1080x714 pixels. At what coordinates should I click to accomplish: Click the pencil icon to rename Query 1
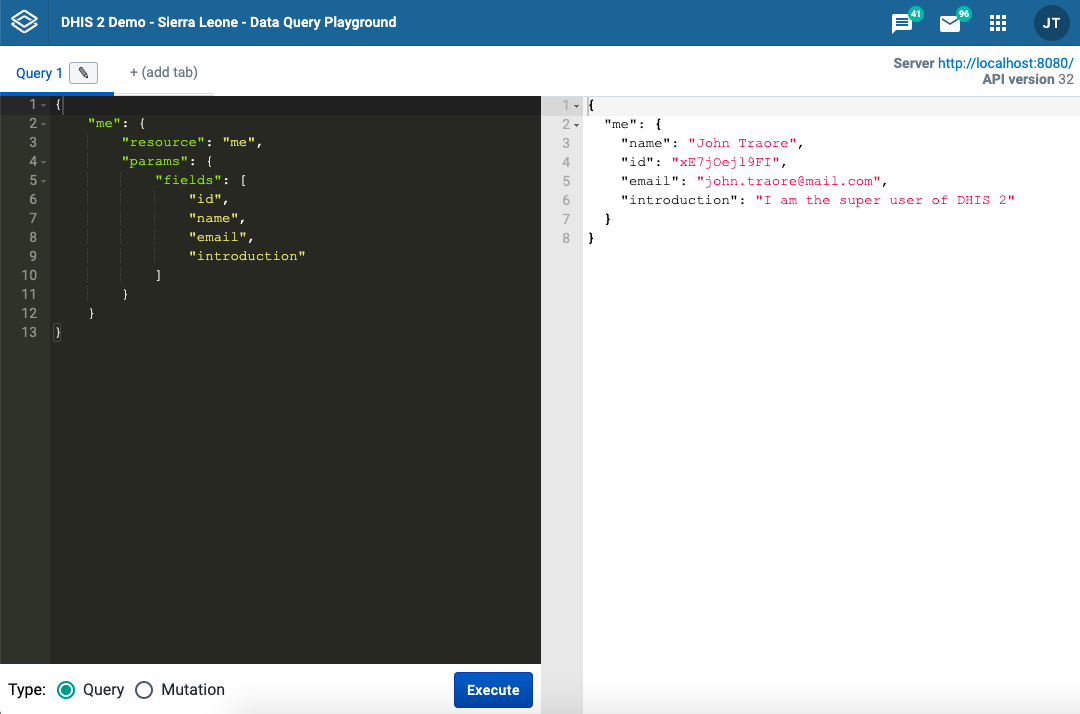click(x=84, y=73)
